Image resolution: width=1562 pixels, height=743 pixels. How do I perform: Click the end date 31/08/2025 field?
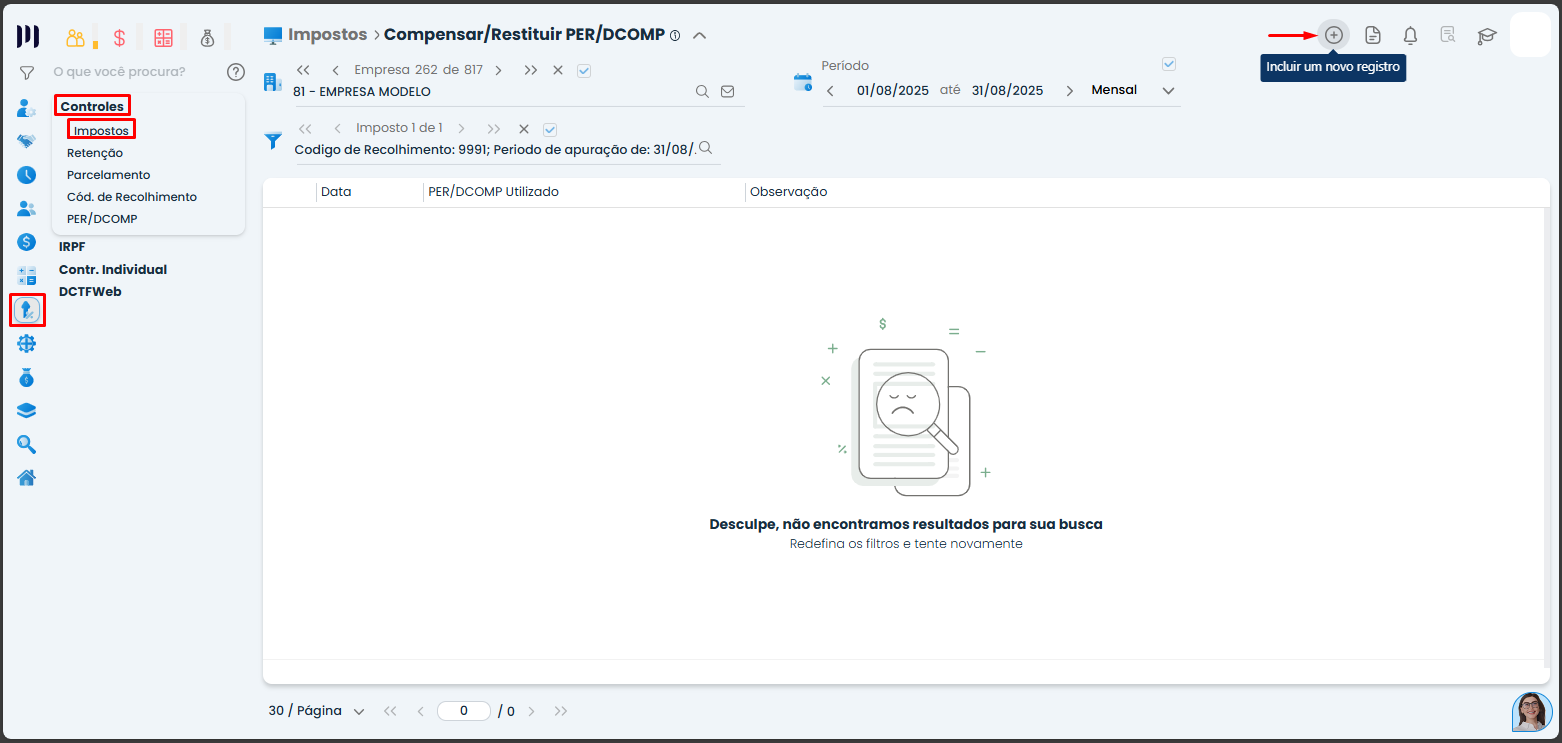[1007, 90]
